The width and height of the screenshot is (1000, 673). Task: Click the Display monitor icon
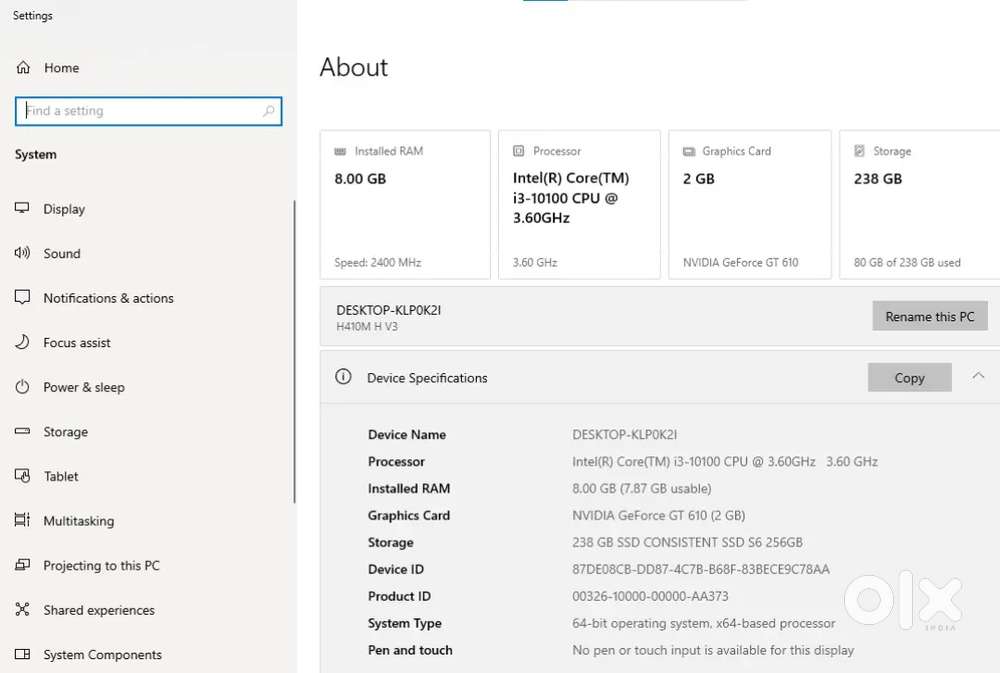(23, 209)
